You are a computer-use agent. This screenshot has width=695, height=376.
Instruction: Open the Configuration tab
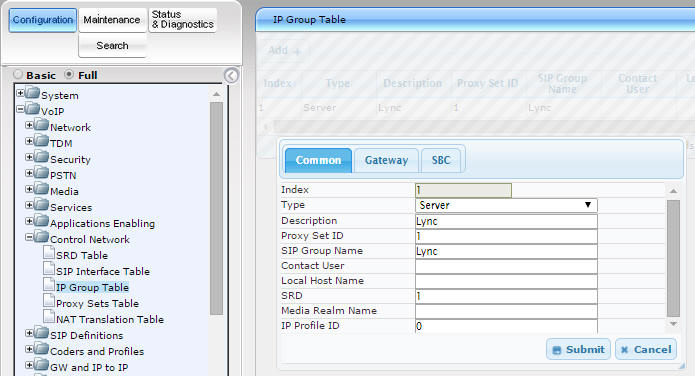pos(43,20)
